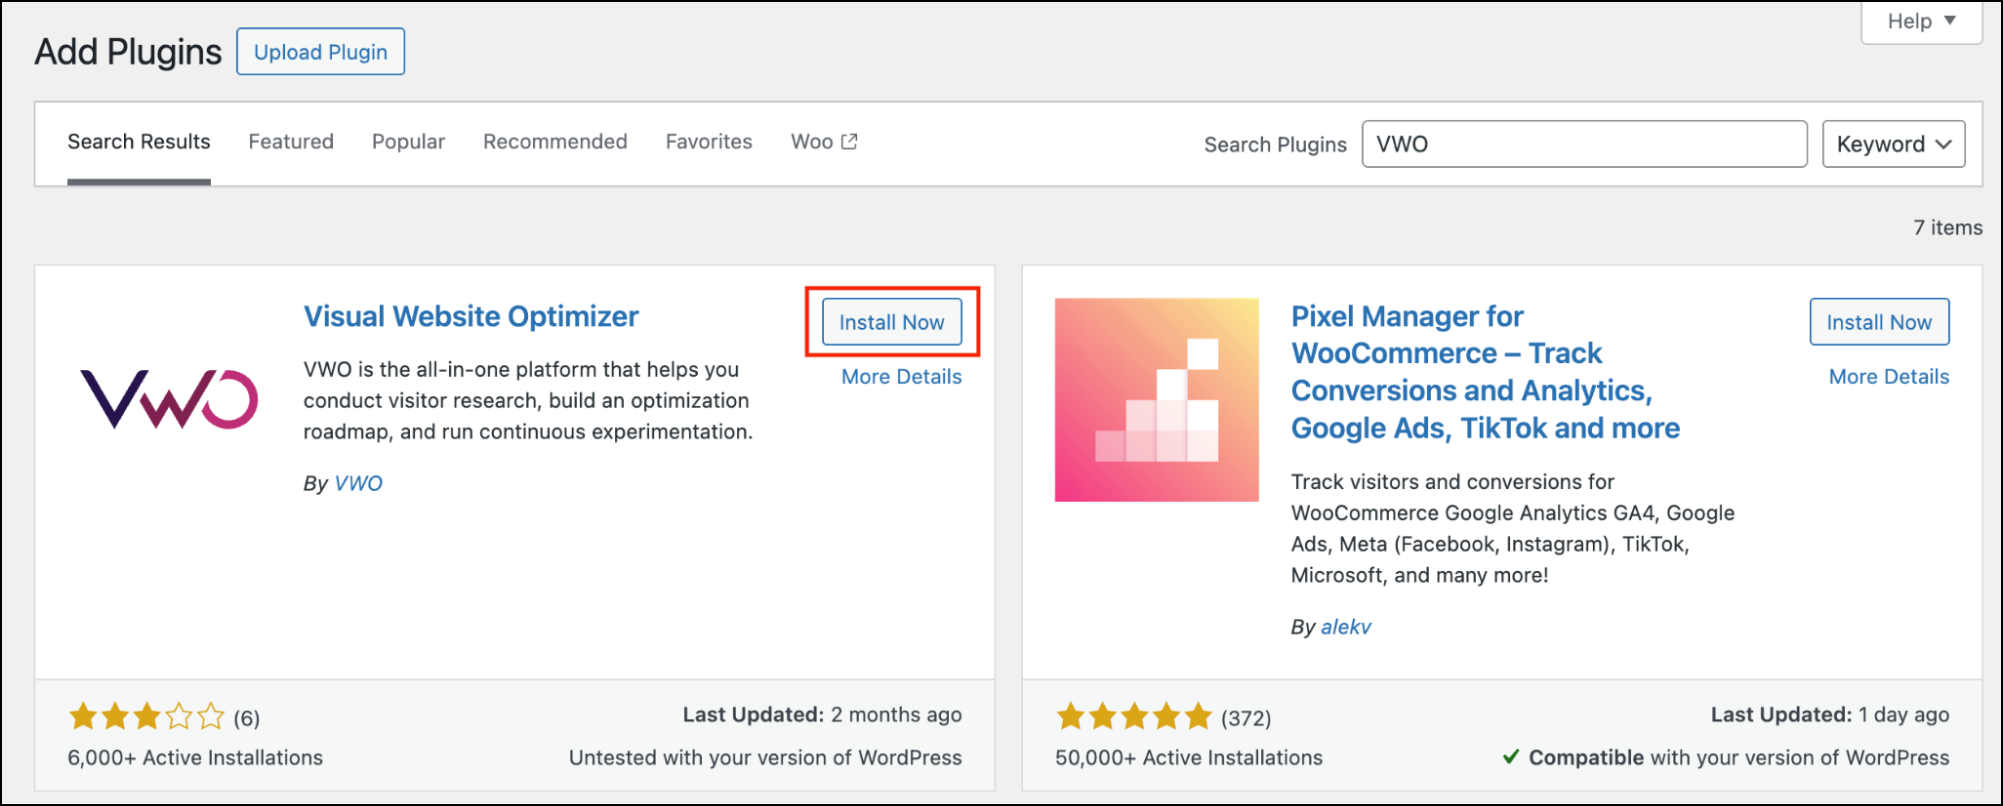Open the Woo external link tab
The width and height of the screenshot is (2003, 806).
[824, 142]
